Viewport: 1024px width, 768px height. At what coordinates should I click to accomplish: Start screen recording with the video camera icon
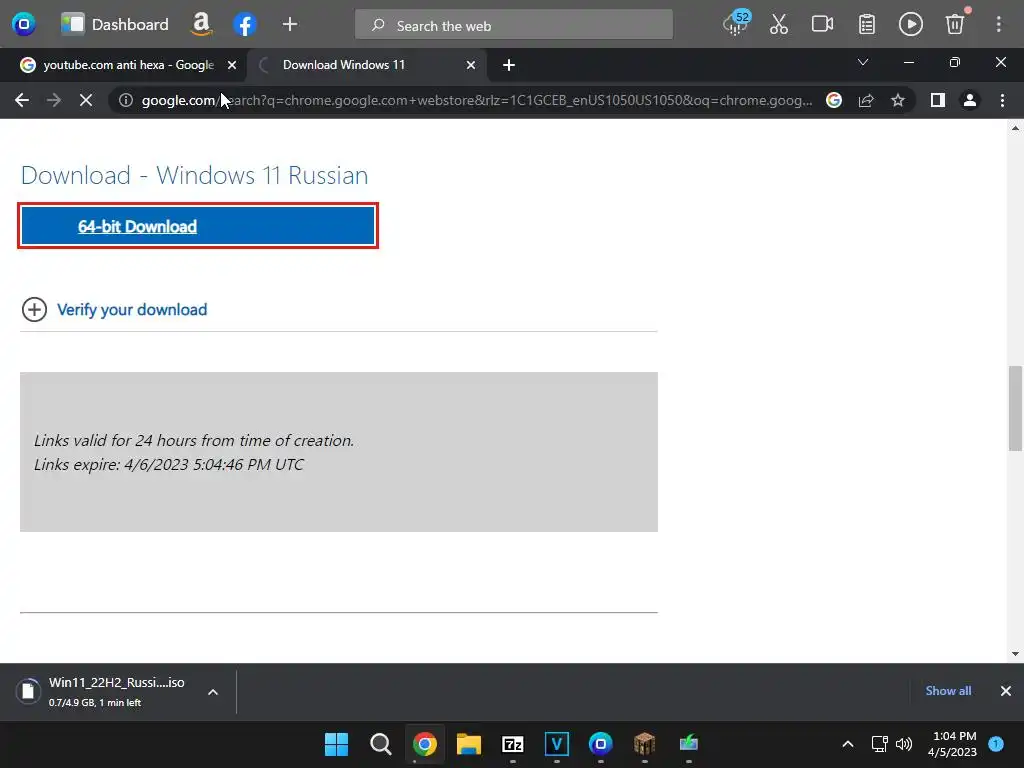[822, 25]
